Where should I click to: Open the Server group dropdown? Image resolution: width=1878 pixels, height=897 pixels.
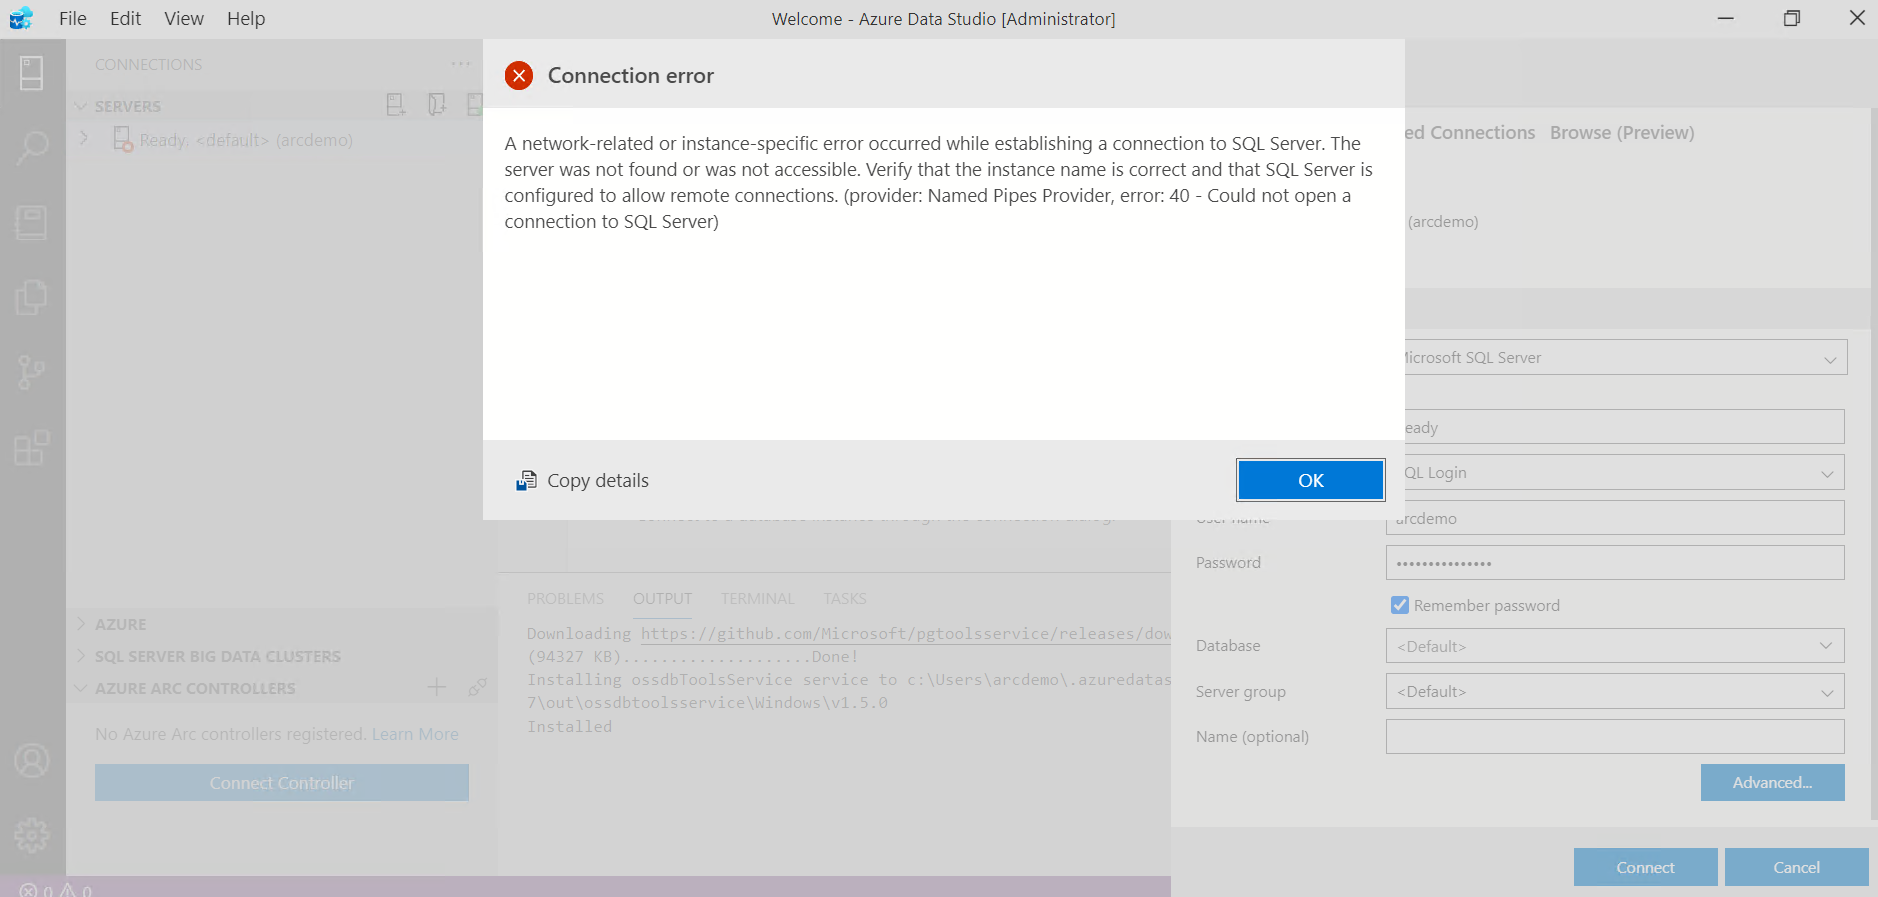pos(1615,692)
